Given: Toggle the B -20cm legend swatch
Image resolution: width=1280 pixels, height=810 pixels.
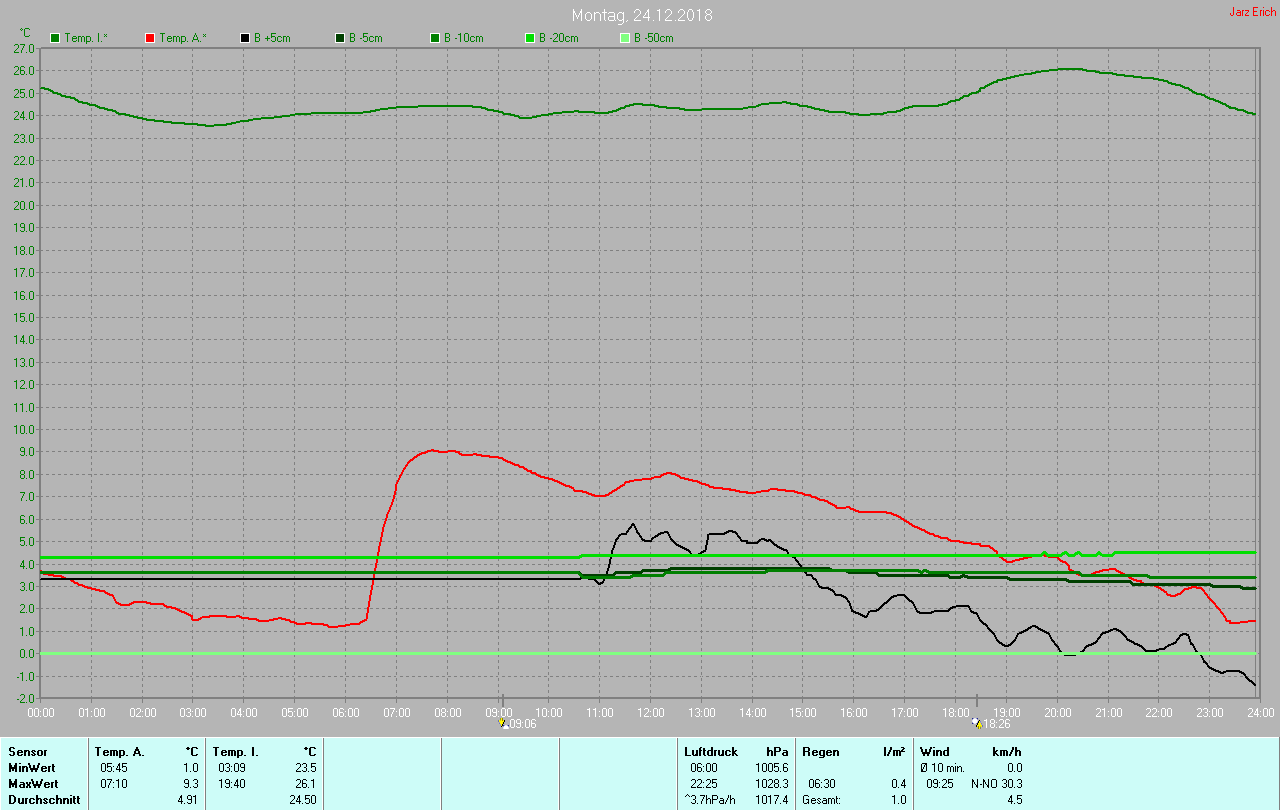Looking at the screenshot, I should (530, 38).
